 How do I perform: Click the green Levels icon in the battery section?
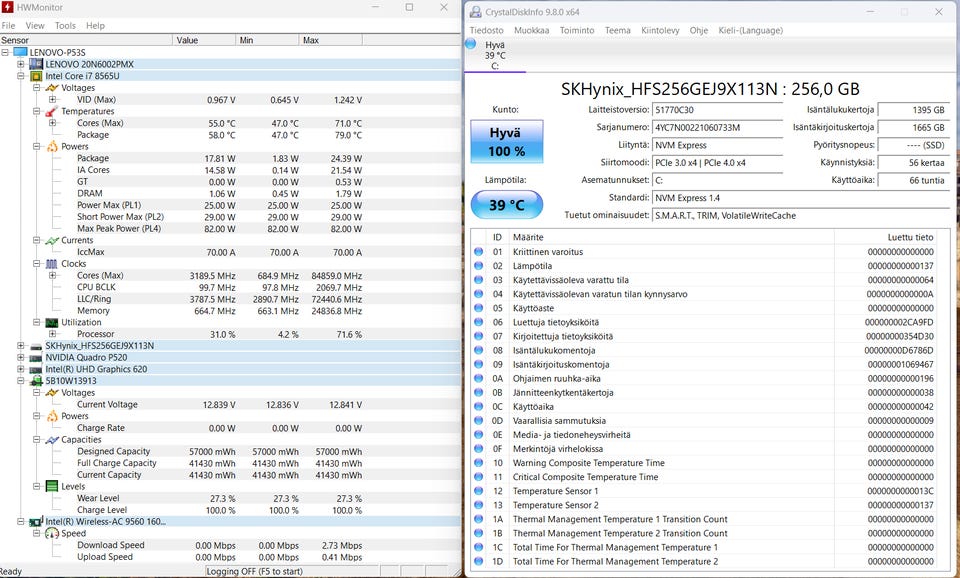(51, 487)
